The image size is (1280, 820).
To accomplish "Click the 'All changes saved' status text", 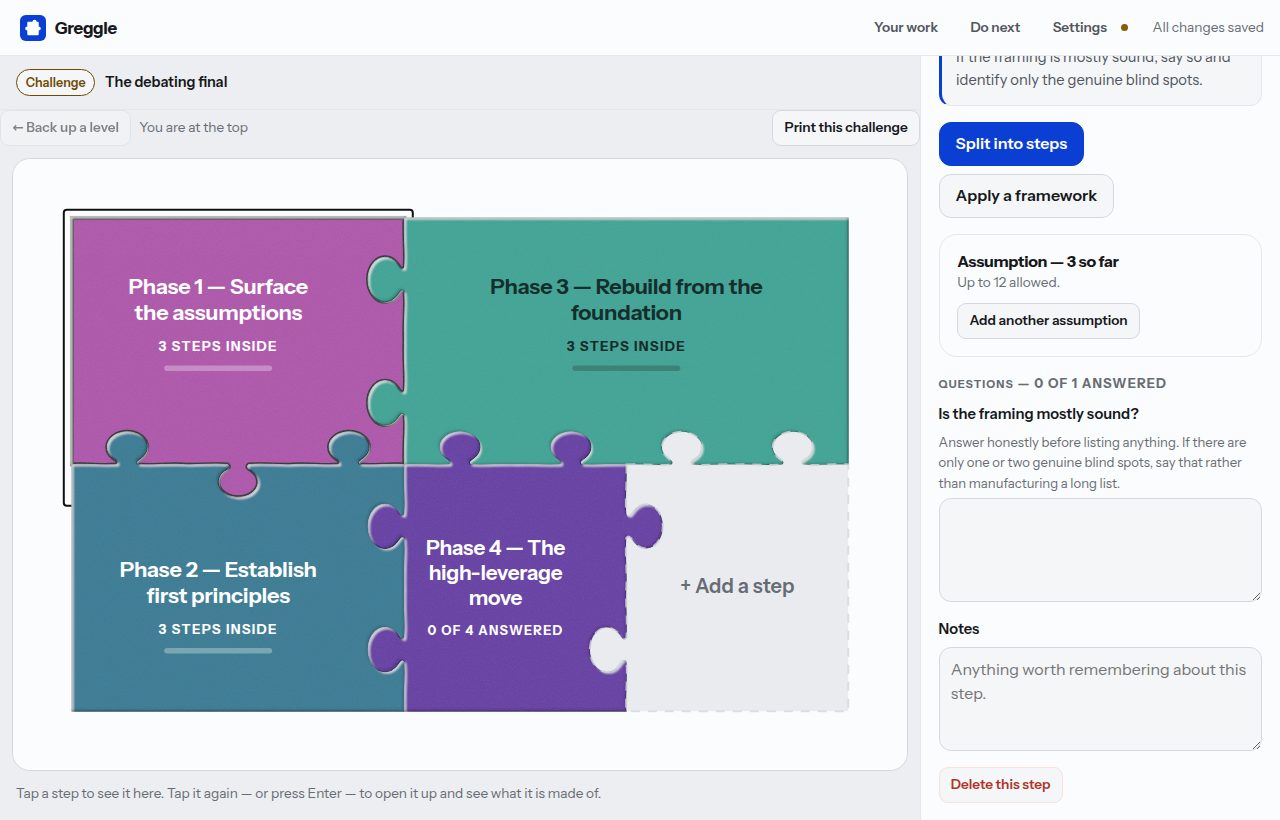I will point(1208,28).
